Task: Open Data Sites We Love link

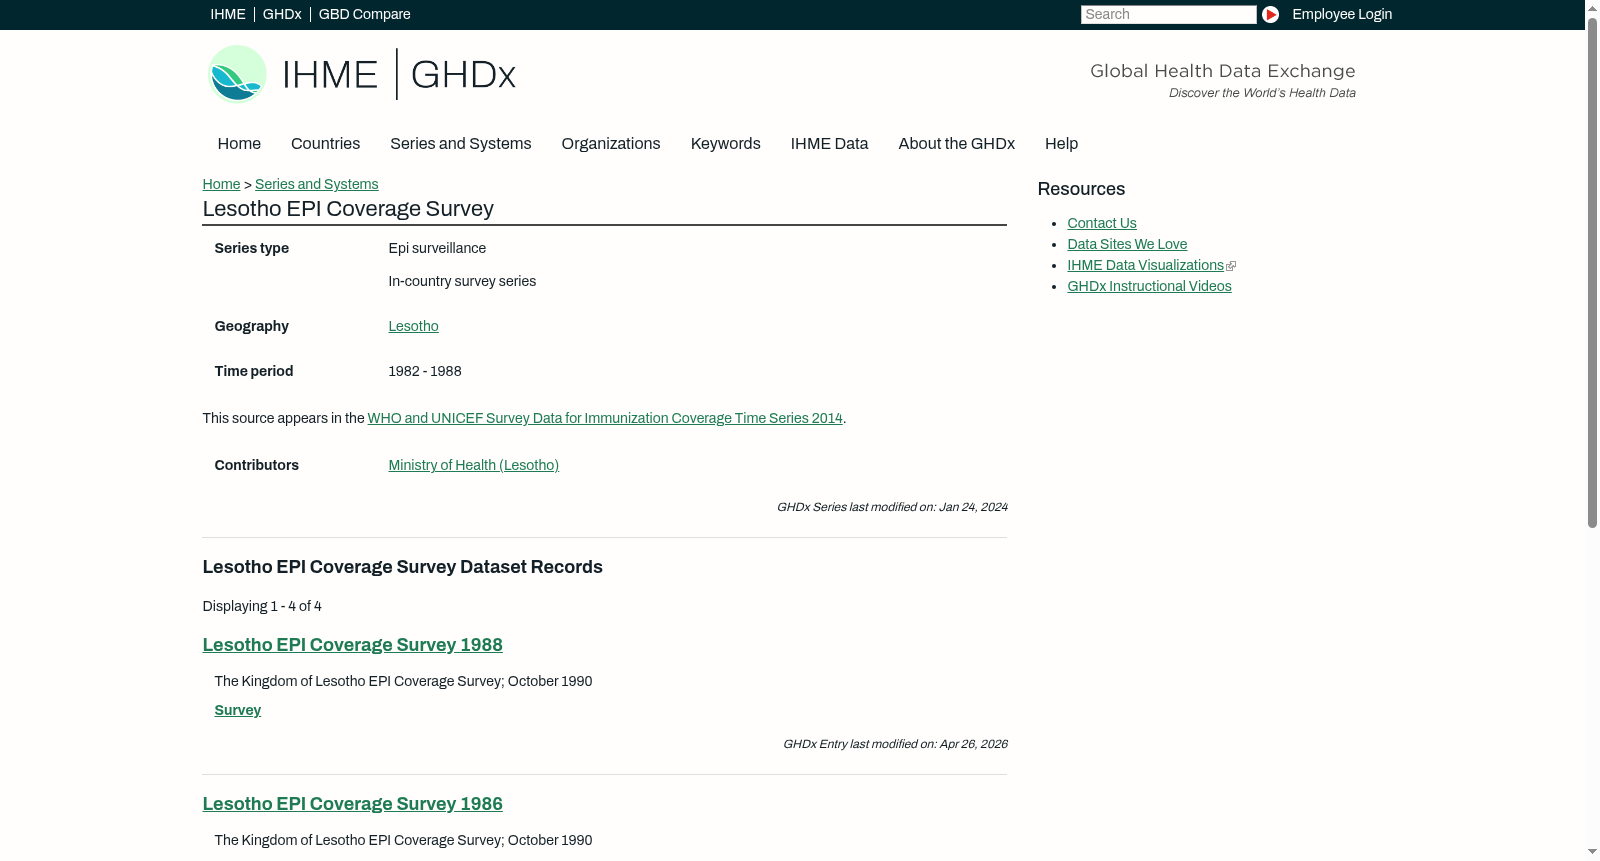Action: [1127, 244]
